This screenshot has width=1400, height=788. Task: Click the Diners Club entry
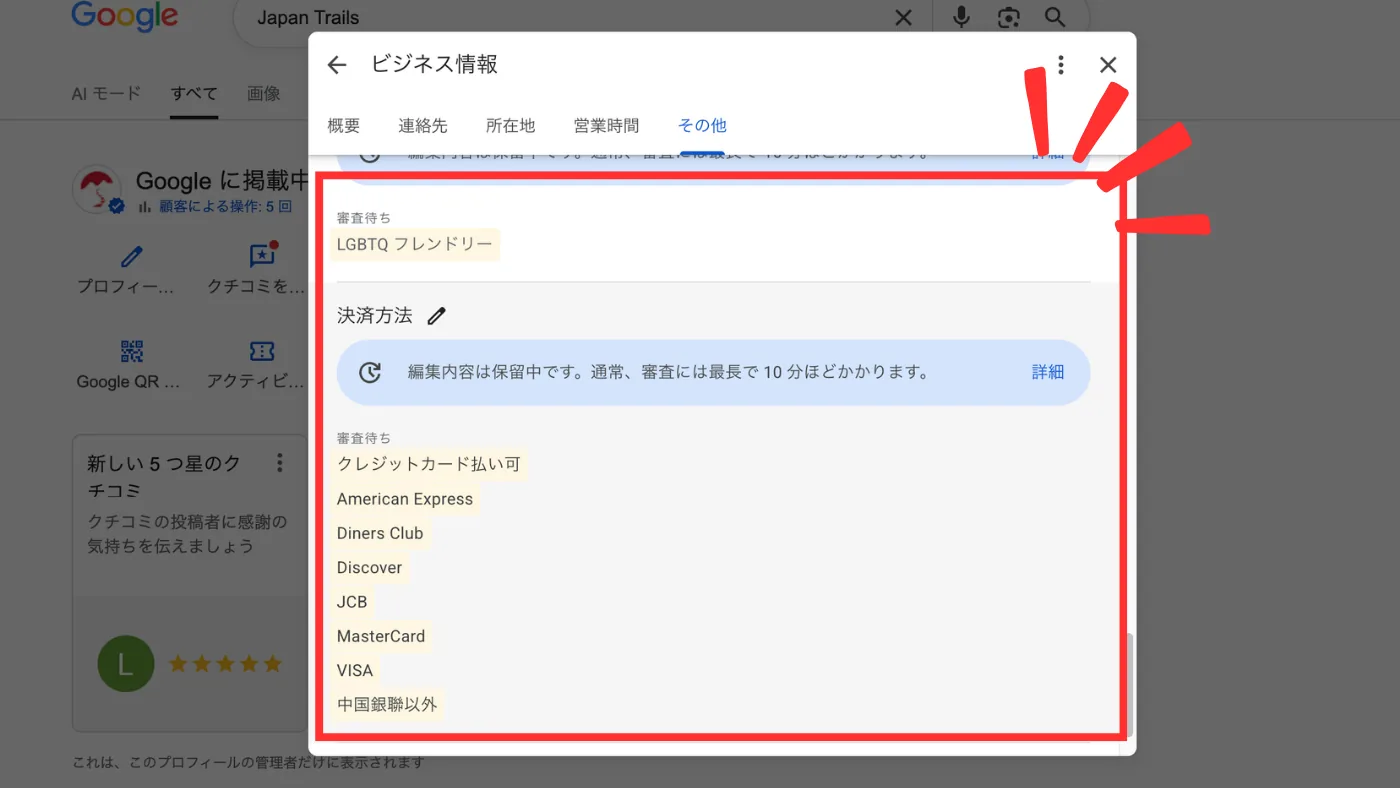(380, 533)
